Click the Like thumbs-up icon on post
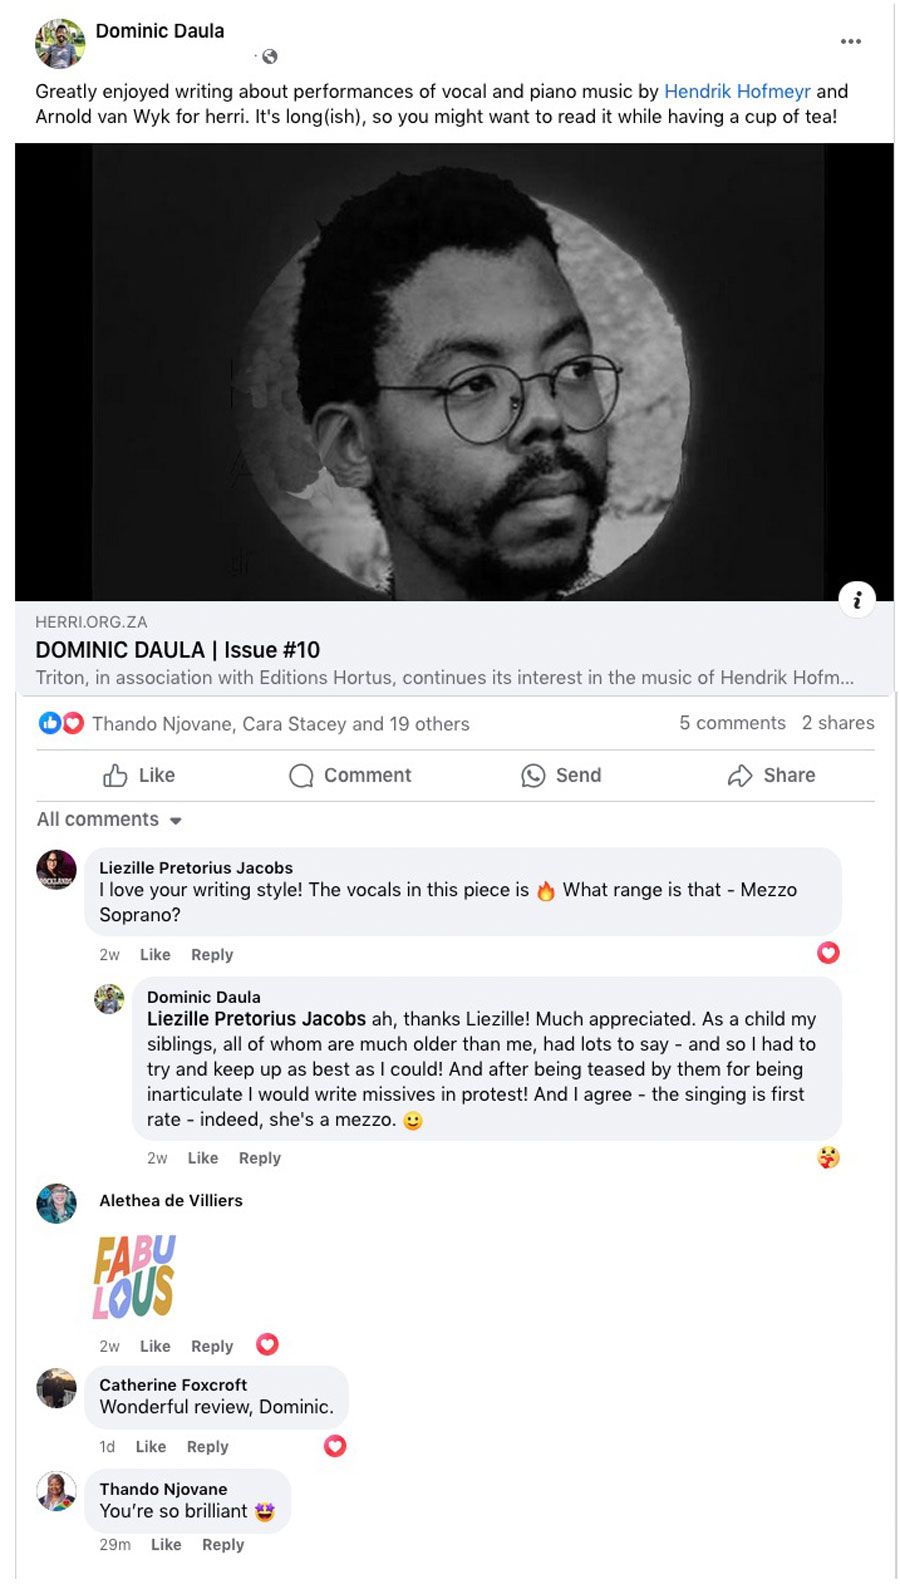The height and width of the screenshot is (1589, 900). coord(115,776)
